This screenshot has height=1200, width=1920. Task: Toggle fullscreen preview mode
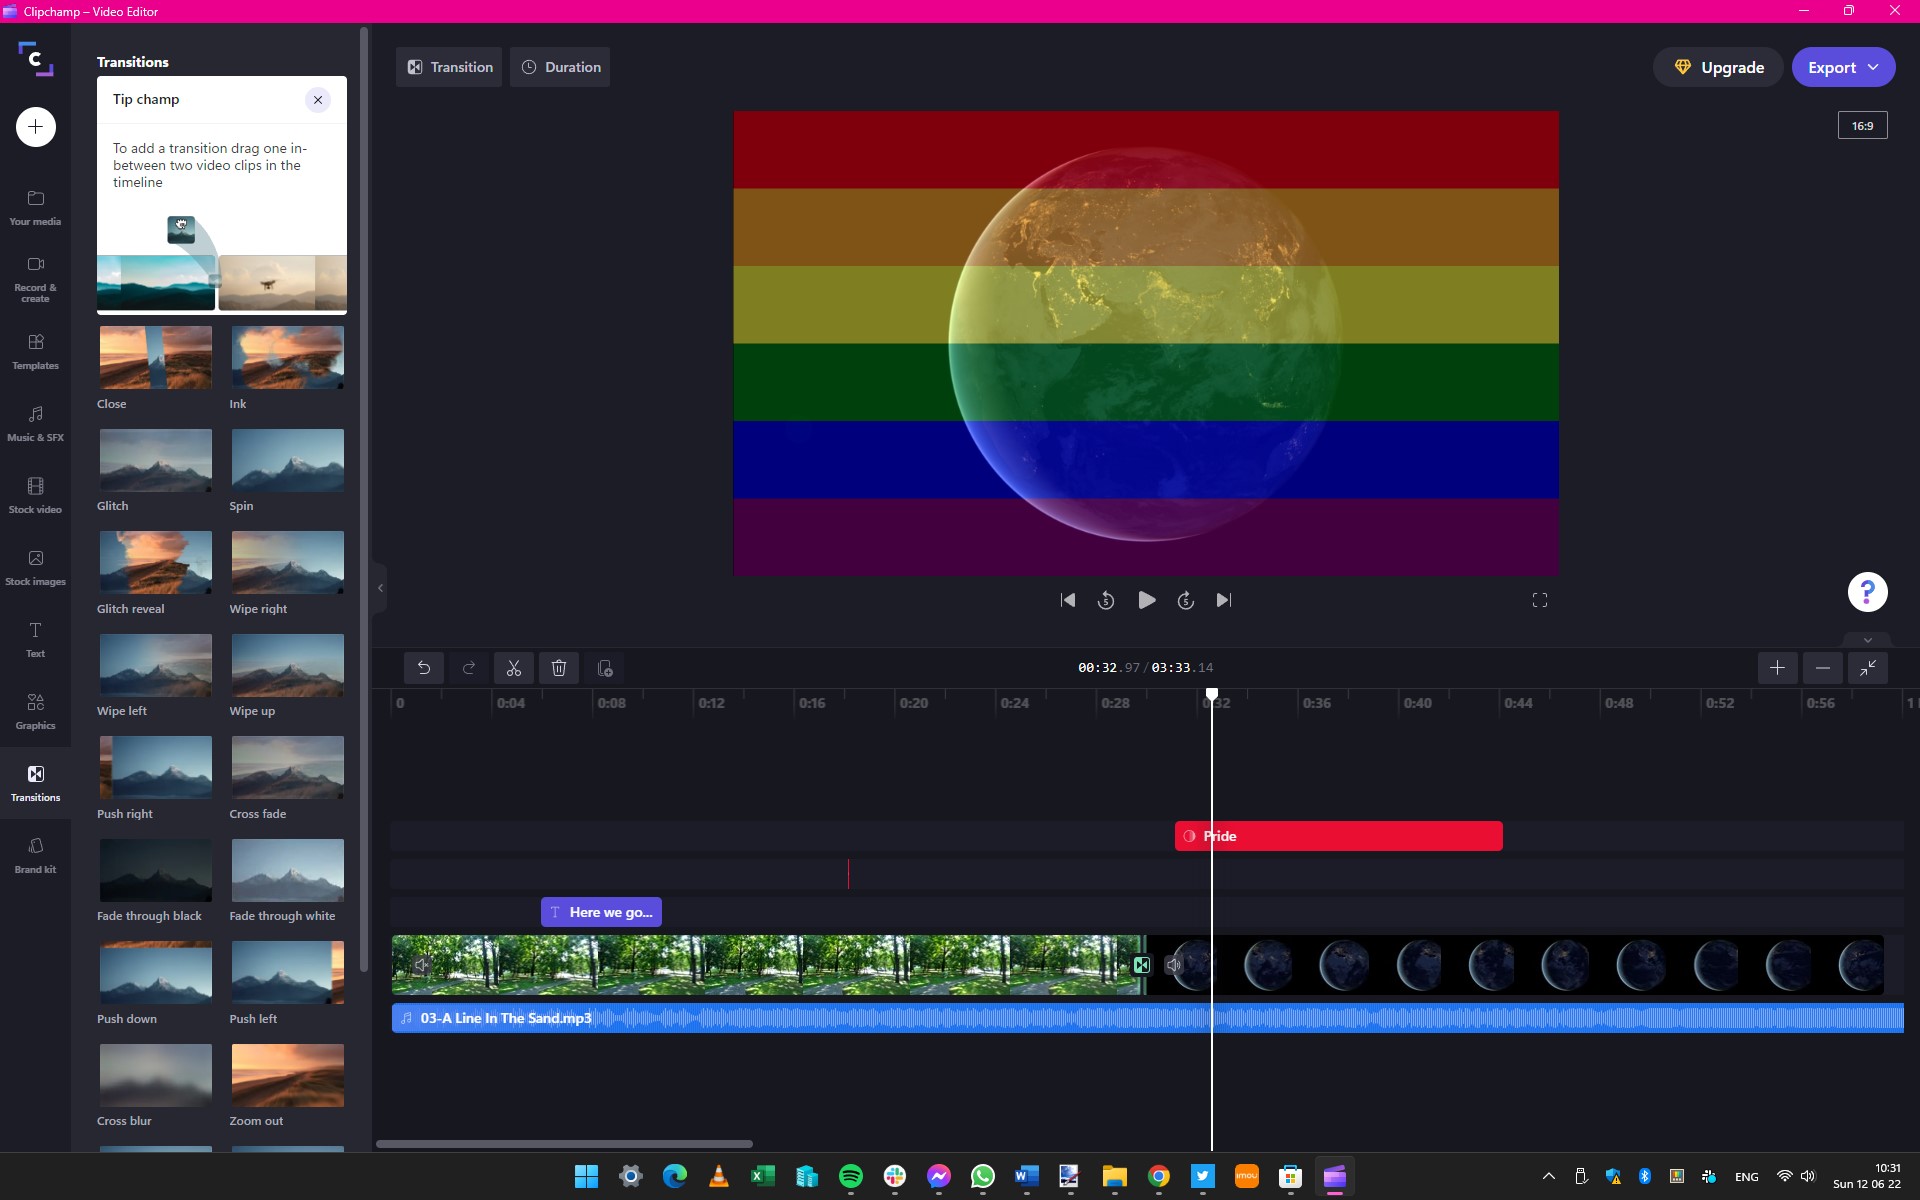coord(1538,600)
